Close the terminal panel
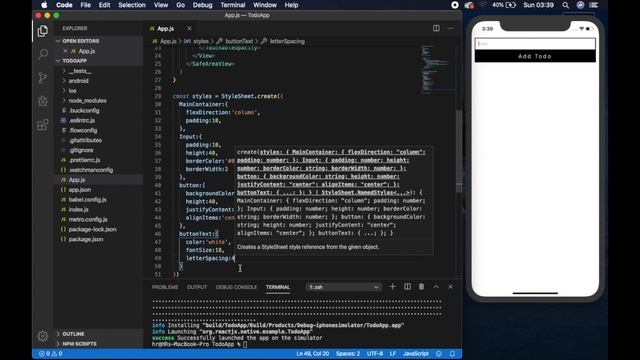Screen dimensions: 640x360 [x=450, y=287]
